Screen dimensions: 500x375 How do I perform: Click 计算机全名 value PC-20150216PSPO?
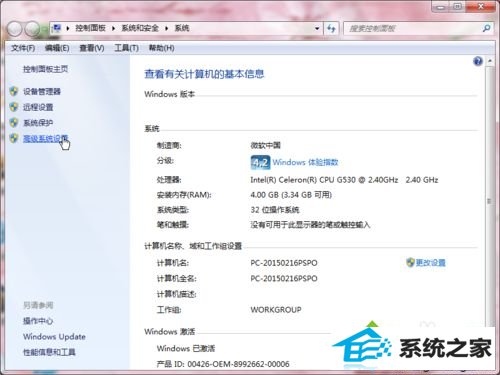pos(284,279)
